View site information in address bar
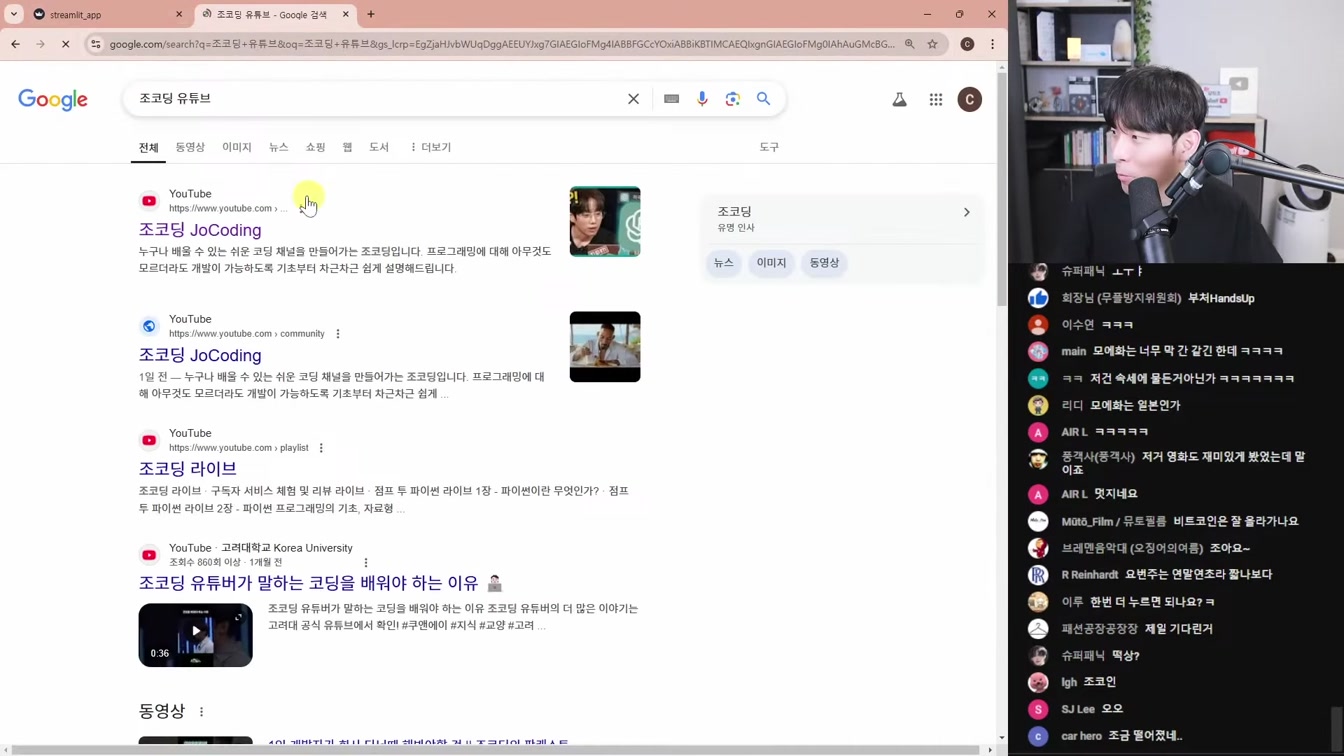This screenshot has width=1344, height=756. pyautogui.click(x=95, y=44)
